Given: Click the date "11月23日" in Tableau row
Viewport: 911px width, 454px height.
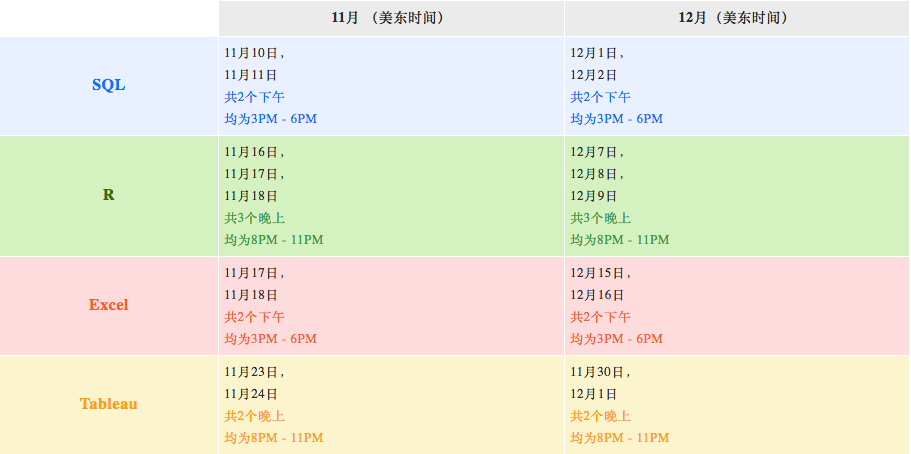Looking at the screenshot, I should point(251,372).
